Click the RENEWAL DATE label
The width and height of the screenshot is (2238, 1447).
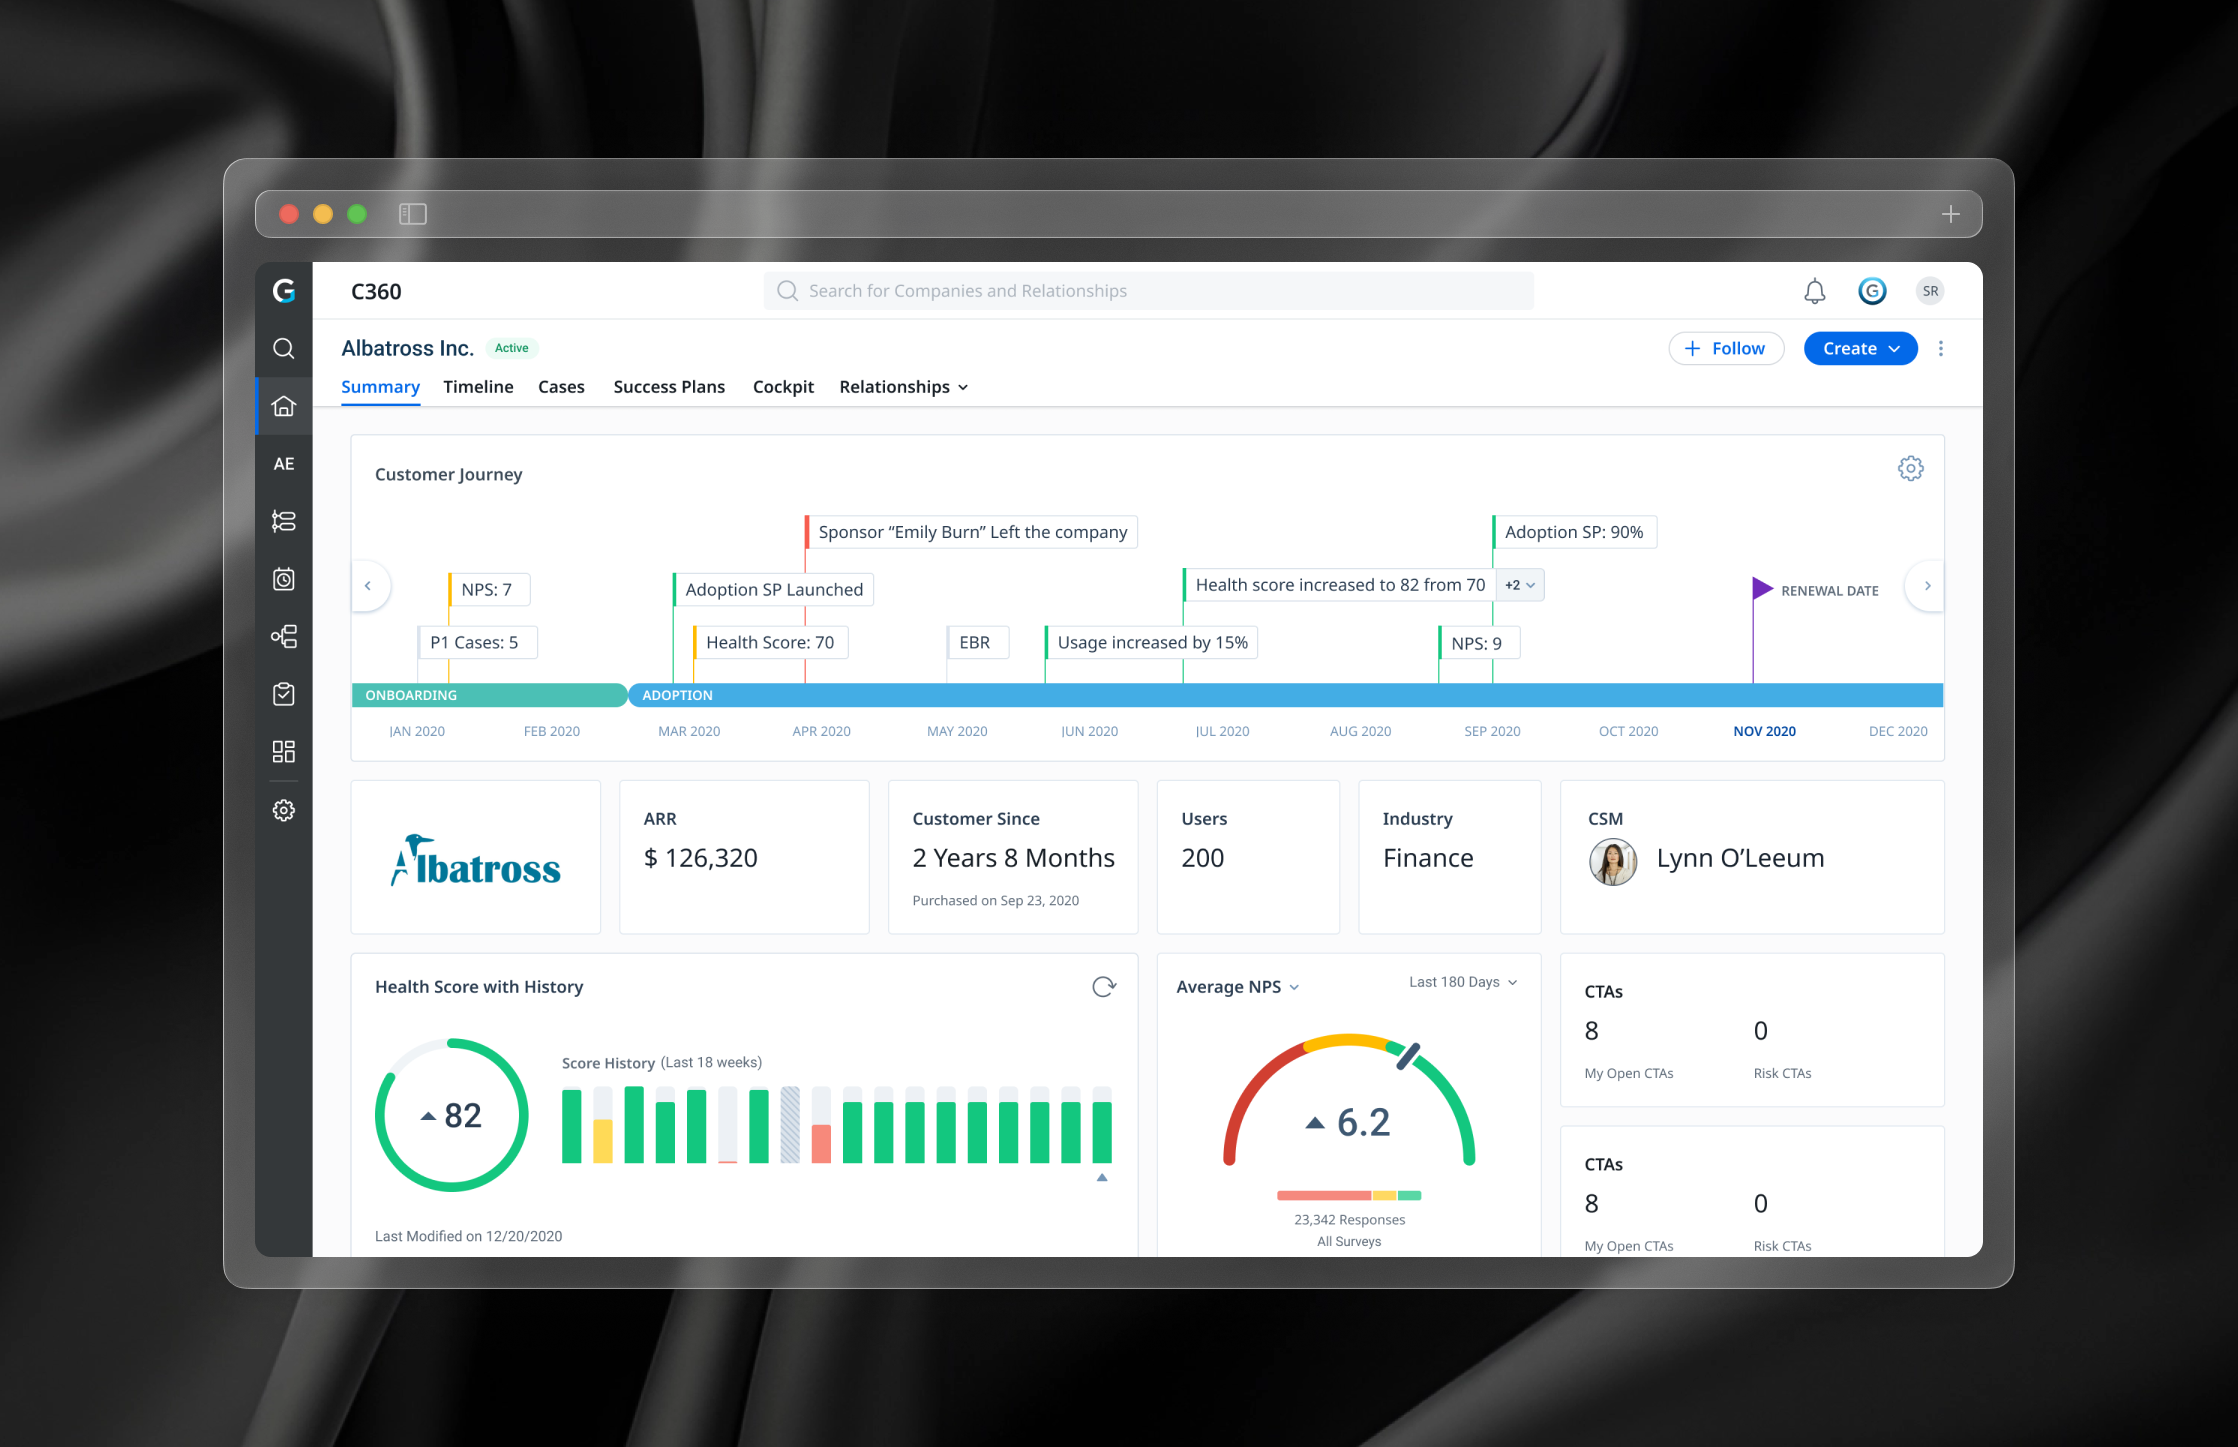coord(1829,591)
